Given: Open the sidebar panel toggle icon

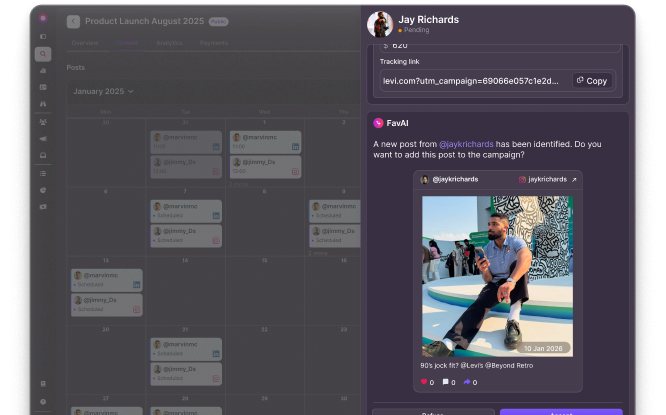Looking at the screenshot, I should [43, 37].
